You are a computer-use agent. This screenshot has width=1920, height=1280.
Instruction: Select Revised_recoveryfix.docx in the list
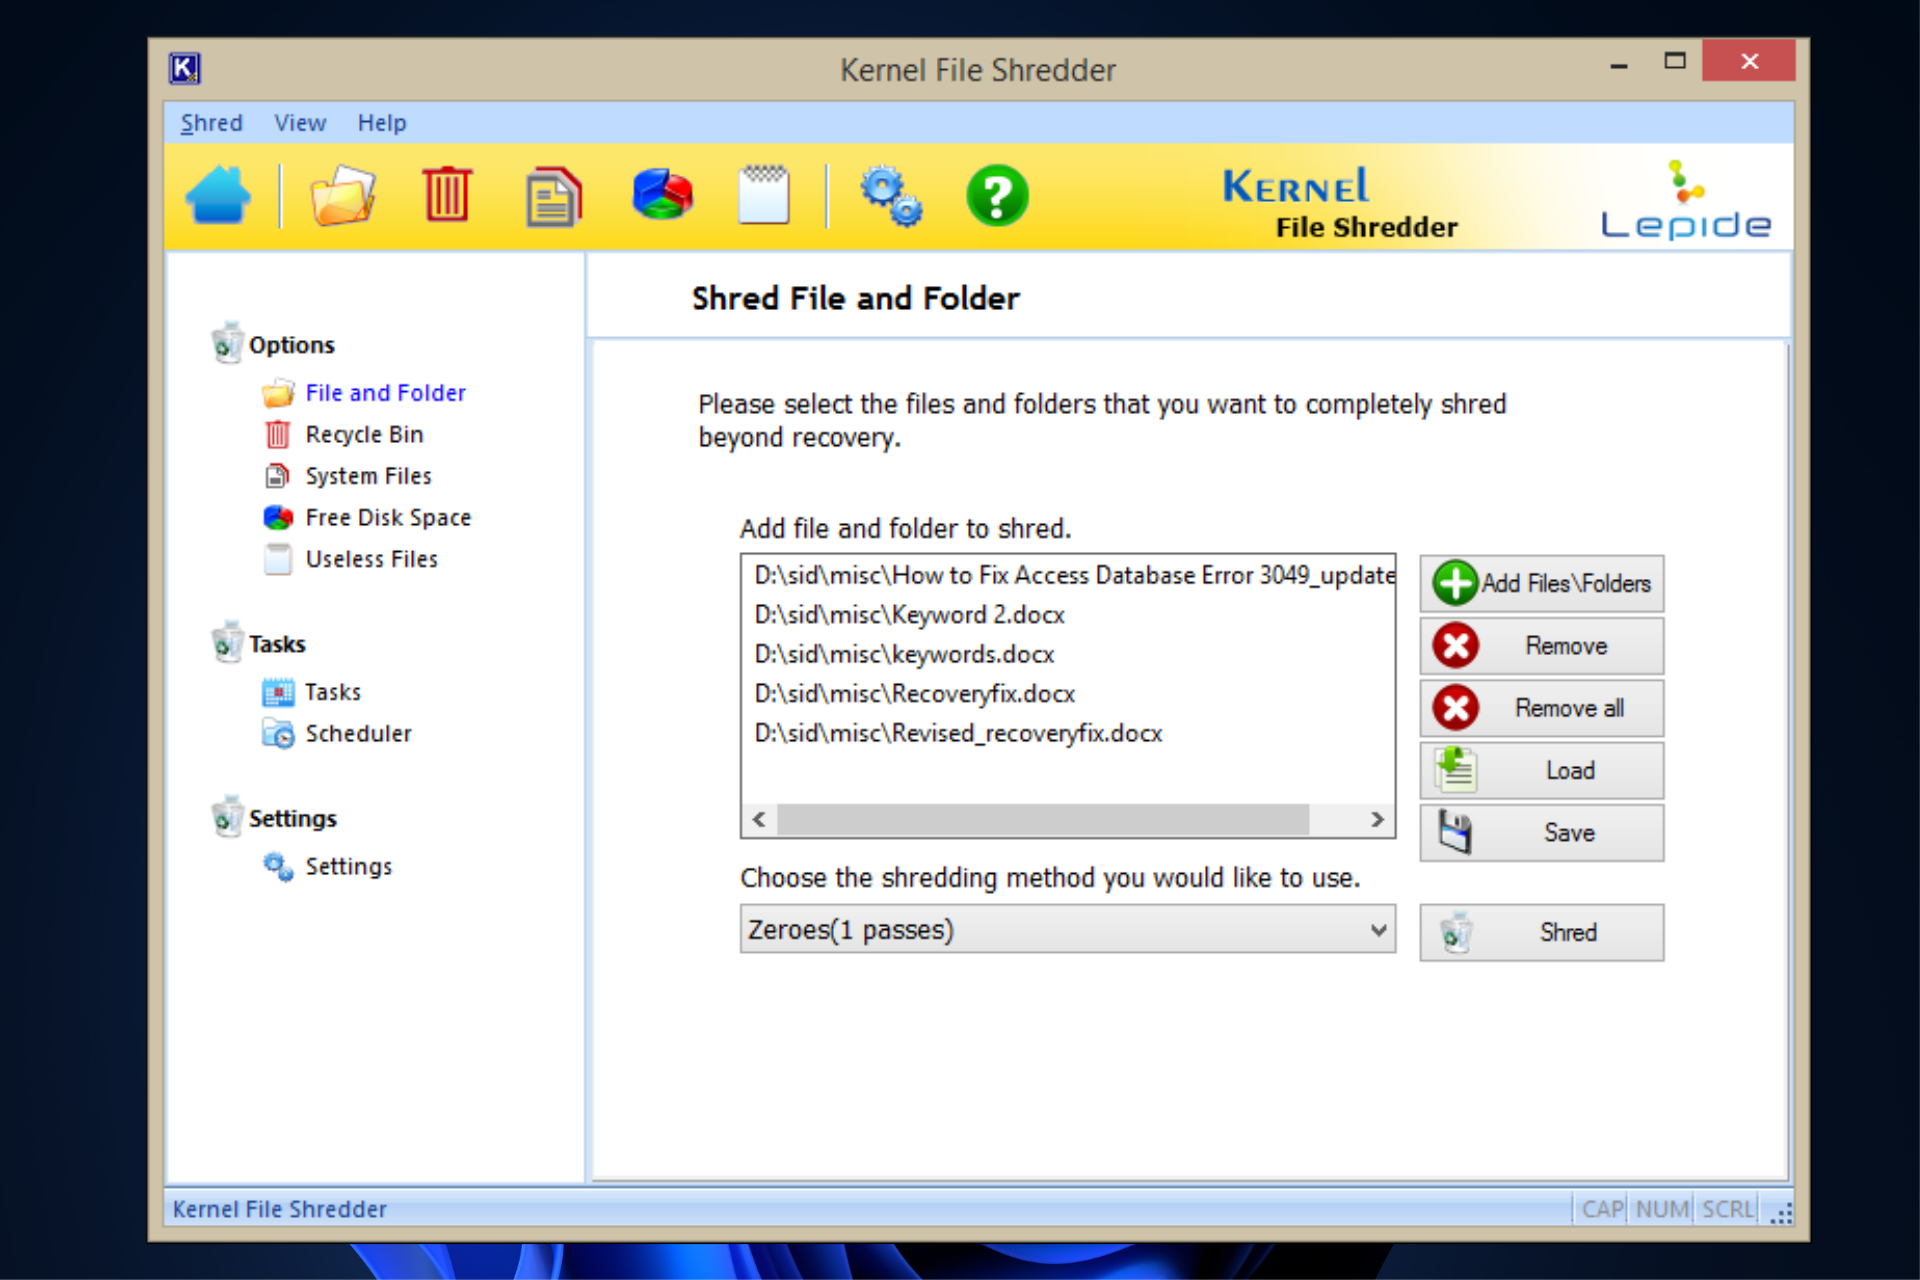[959, 733]
